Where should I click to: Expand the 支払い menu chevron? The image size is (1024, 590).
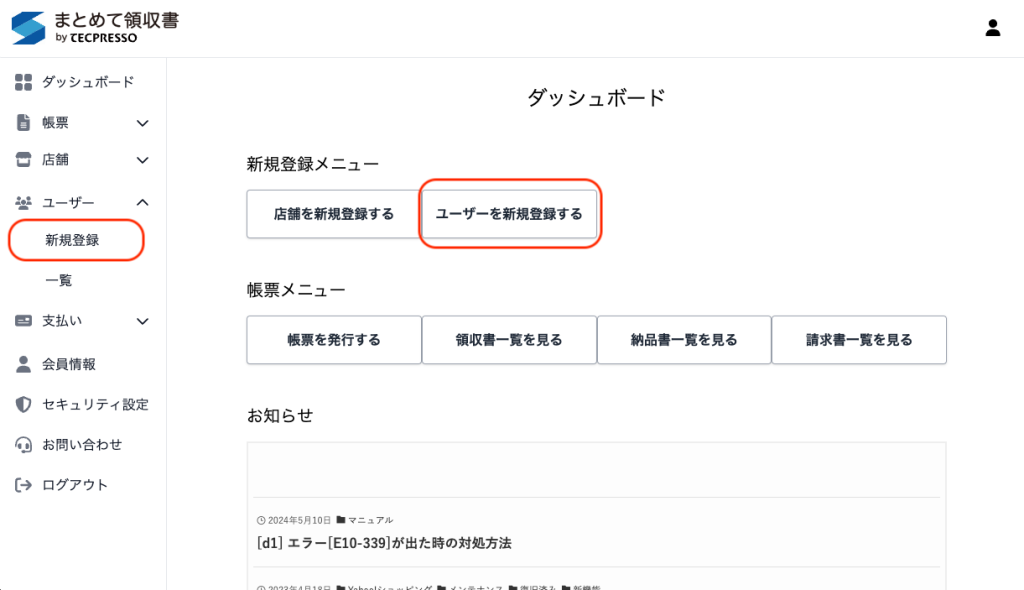coord(143,321)
